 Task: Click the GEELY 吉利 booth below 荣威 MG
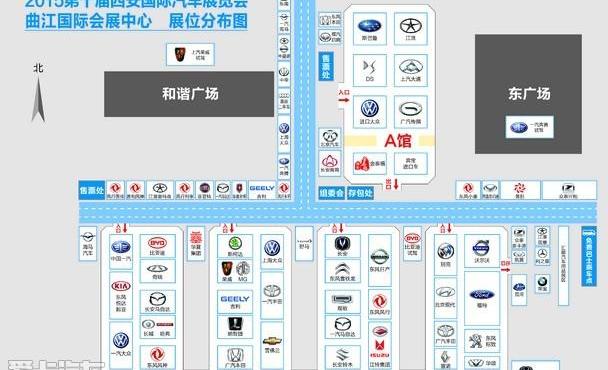click(235, 302)
